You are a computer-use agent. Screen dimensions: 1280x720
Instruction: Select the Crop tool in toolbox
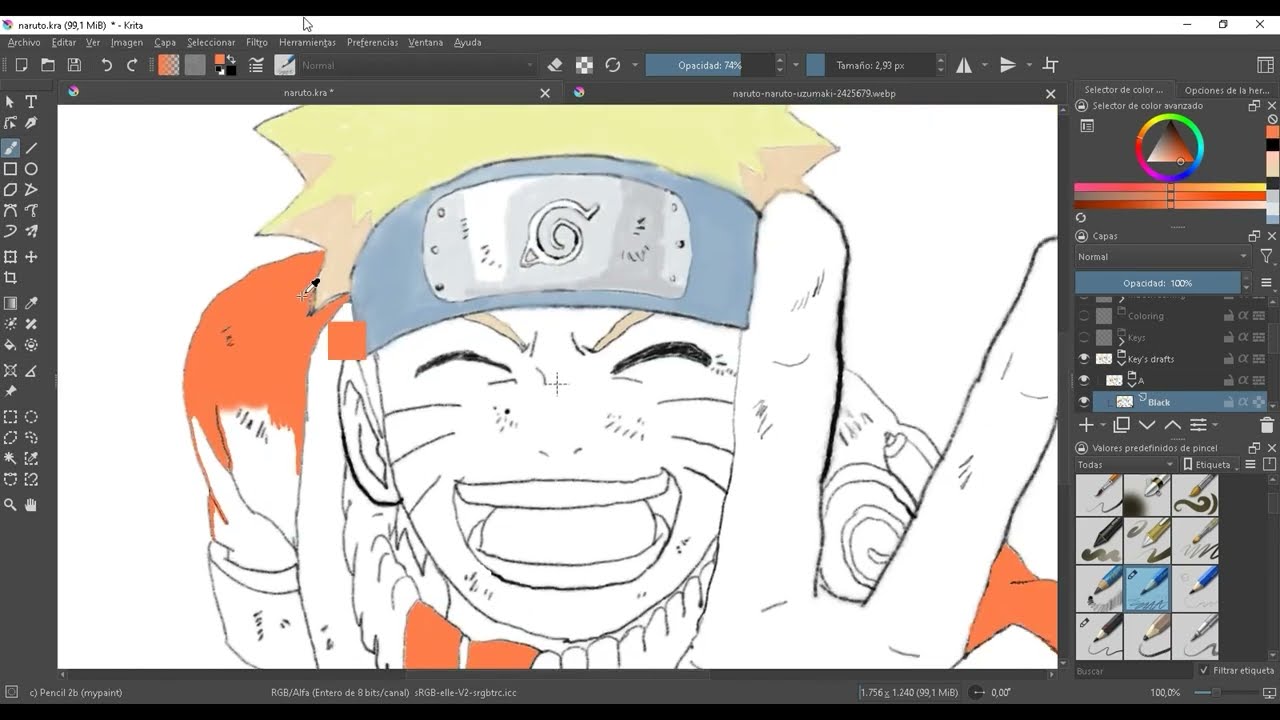pyautogui.click(x=10, y=278)
